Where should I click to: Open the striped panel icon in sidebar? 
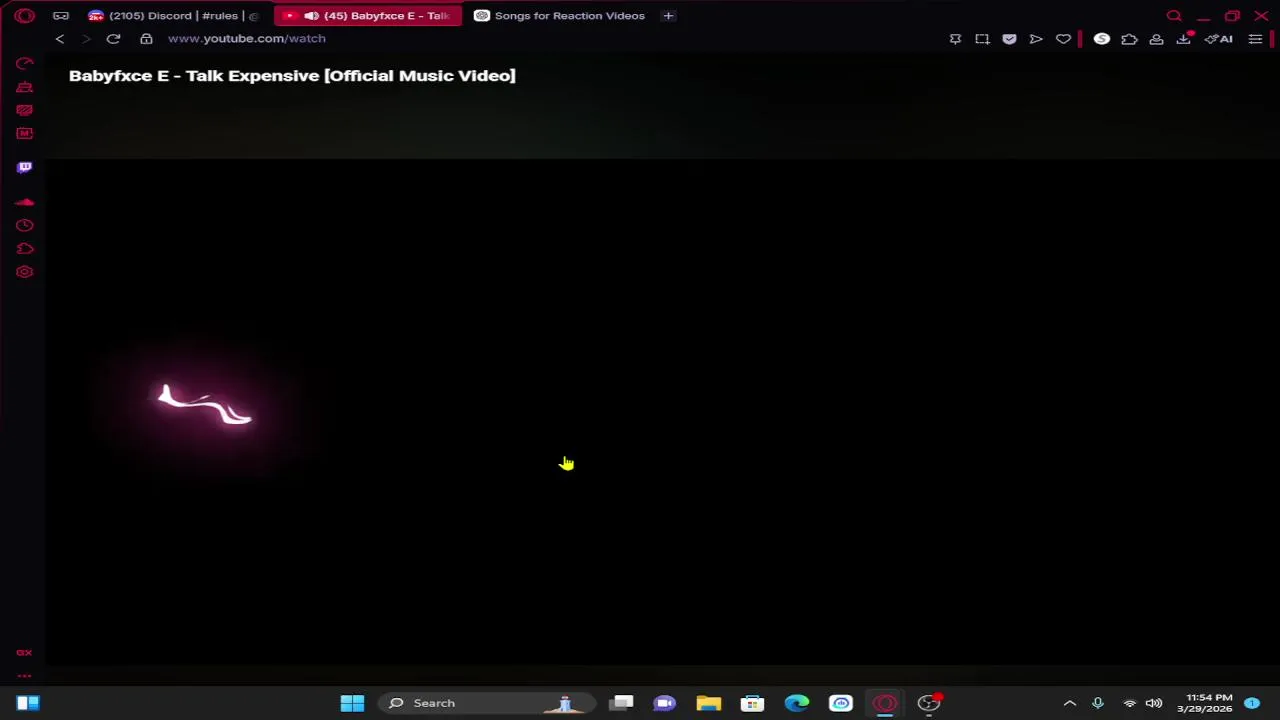[25, 110]
